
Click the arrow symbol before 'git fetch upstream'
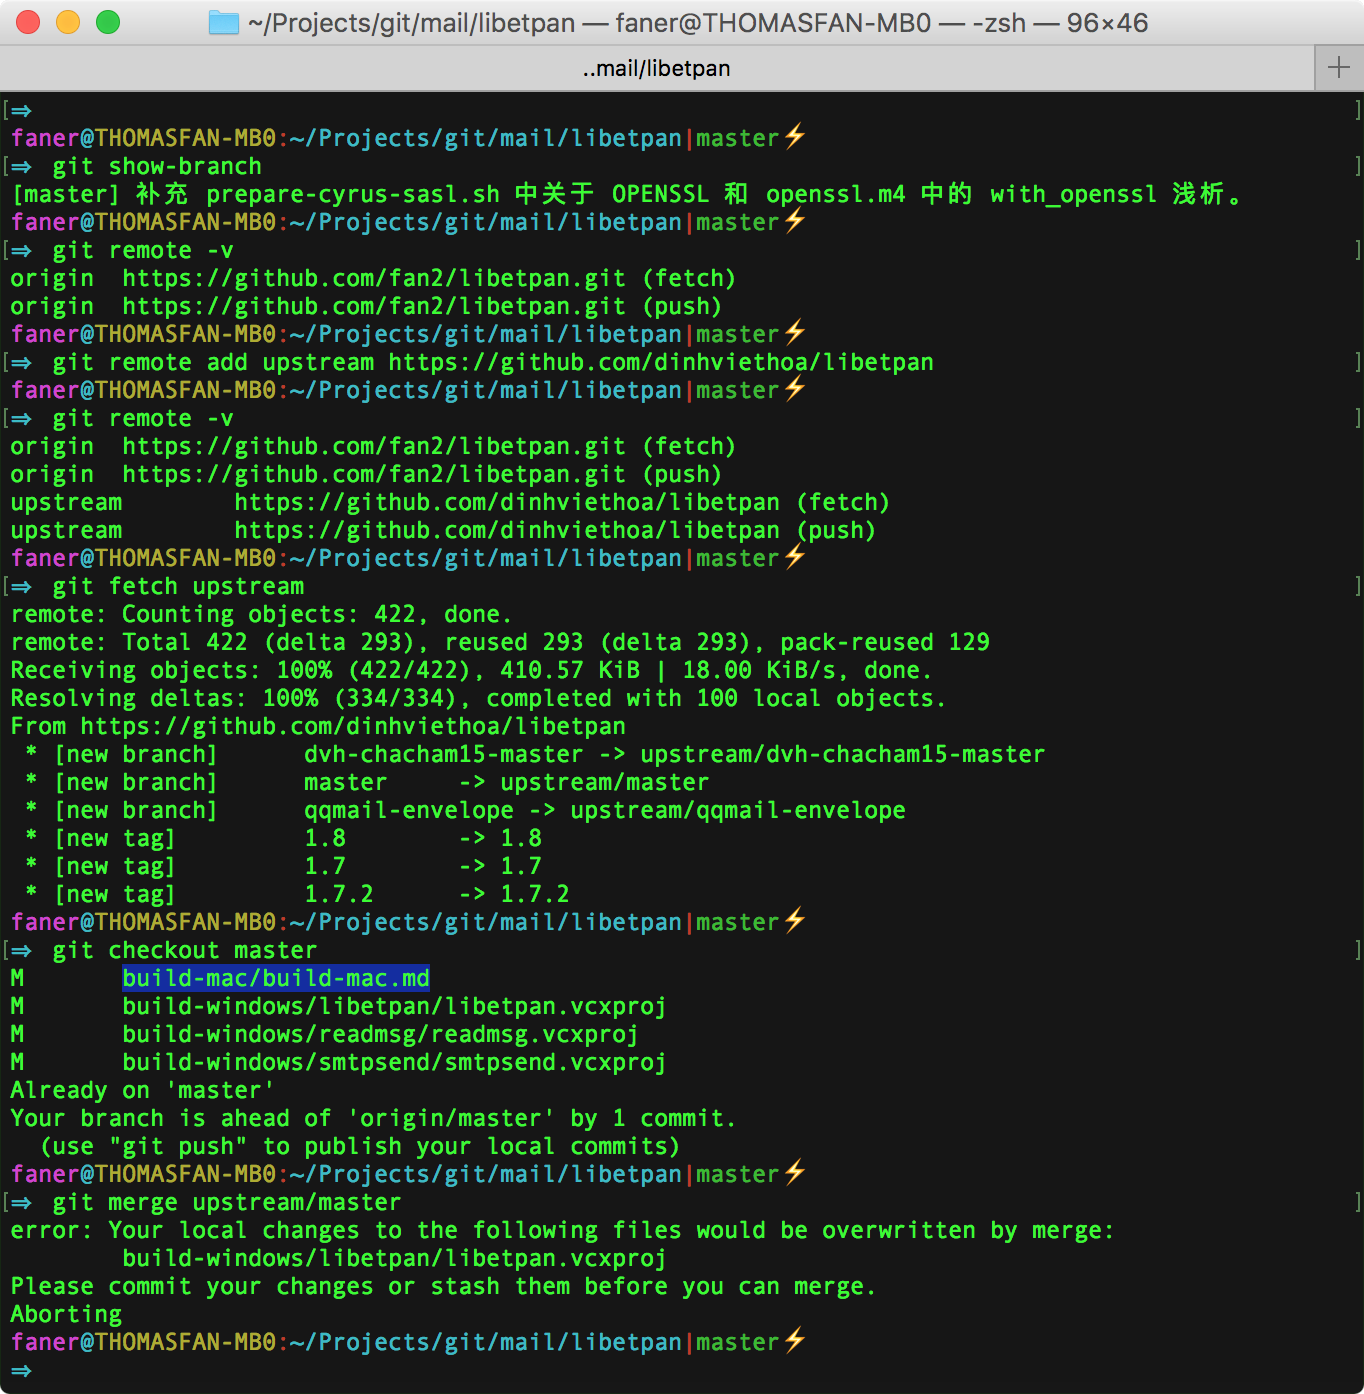point(20,586)
